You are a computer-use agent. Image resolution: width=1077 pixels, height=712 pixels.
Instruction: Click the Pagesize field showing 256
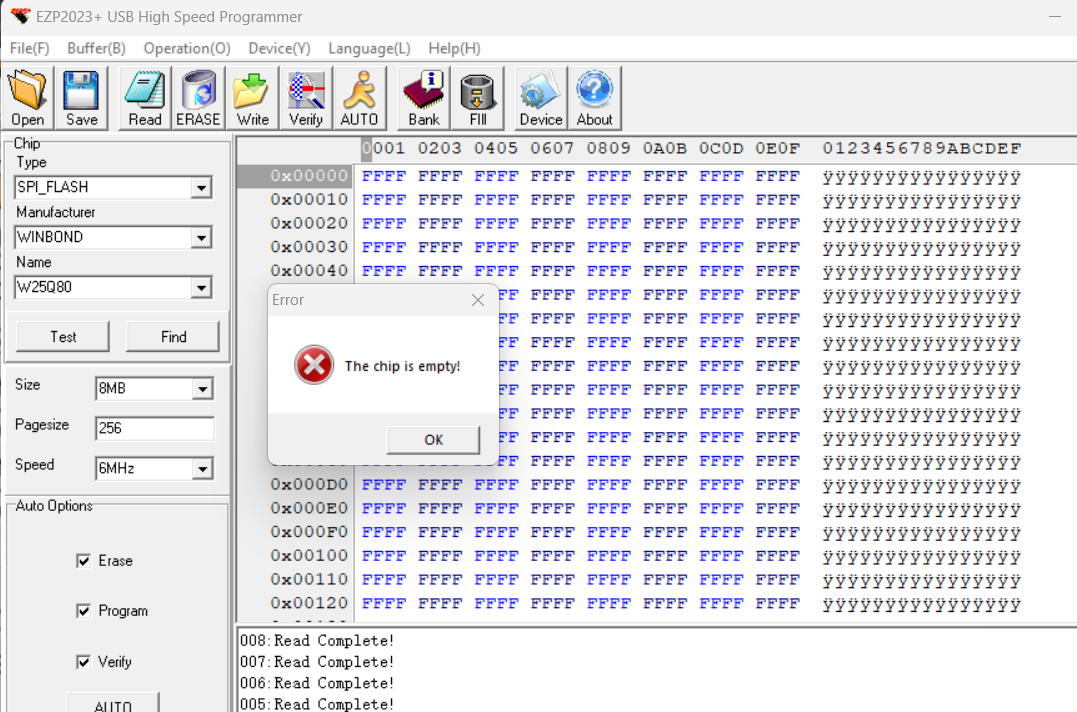point(155,428)
